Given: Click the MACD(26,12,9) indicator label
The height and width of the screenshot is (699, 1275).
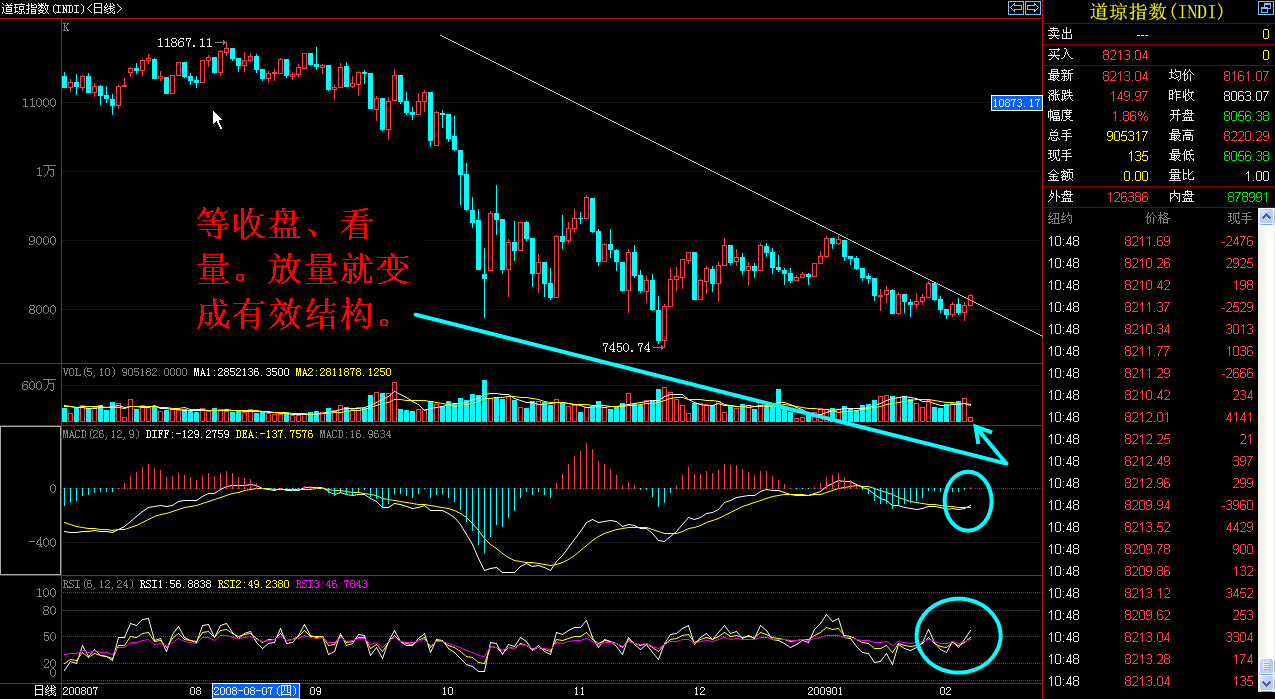Looking at the screenshot, I should point(101,435).
